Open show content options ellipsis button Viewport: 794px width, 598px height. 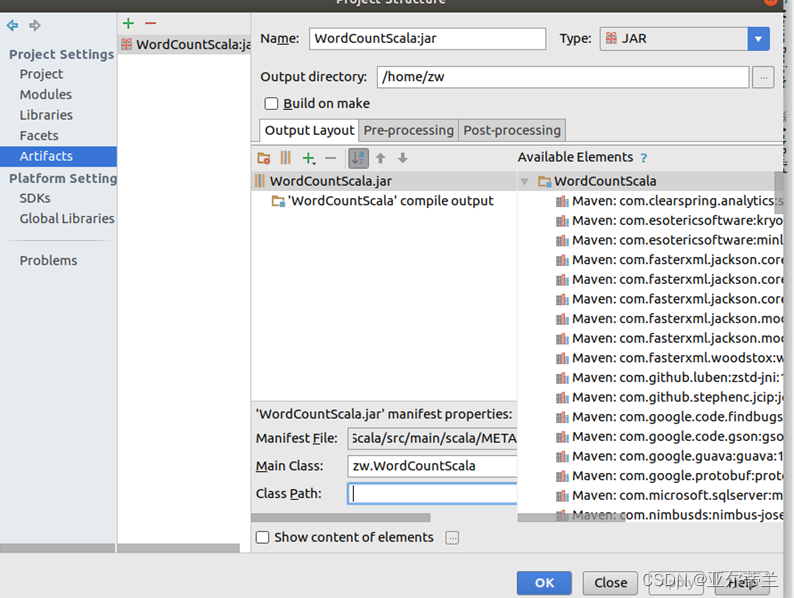click(452, 538)
